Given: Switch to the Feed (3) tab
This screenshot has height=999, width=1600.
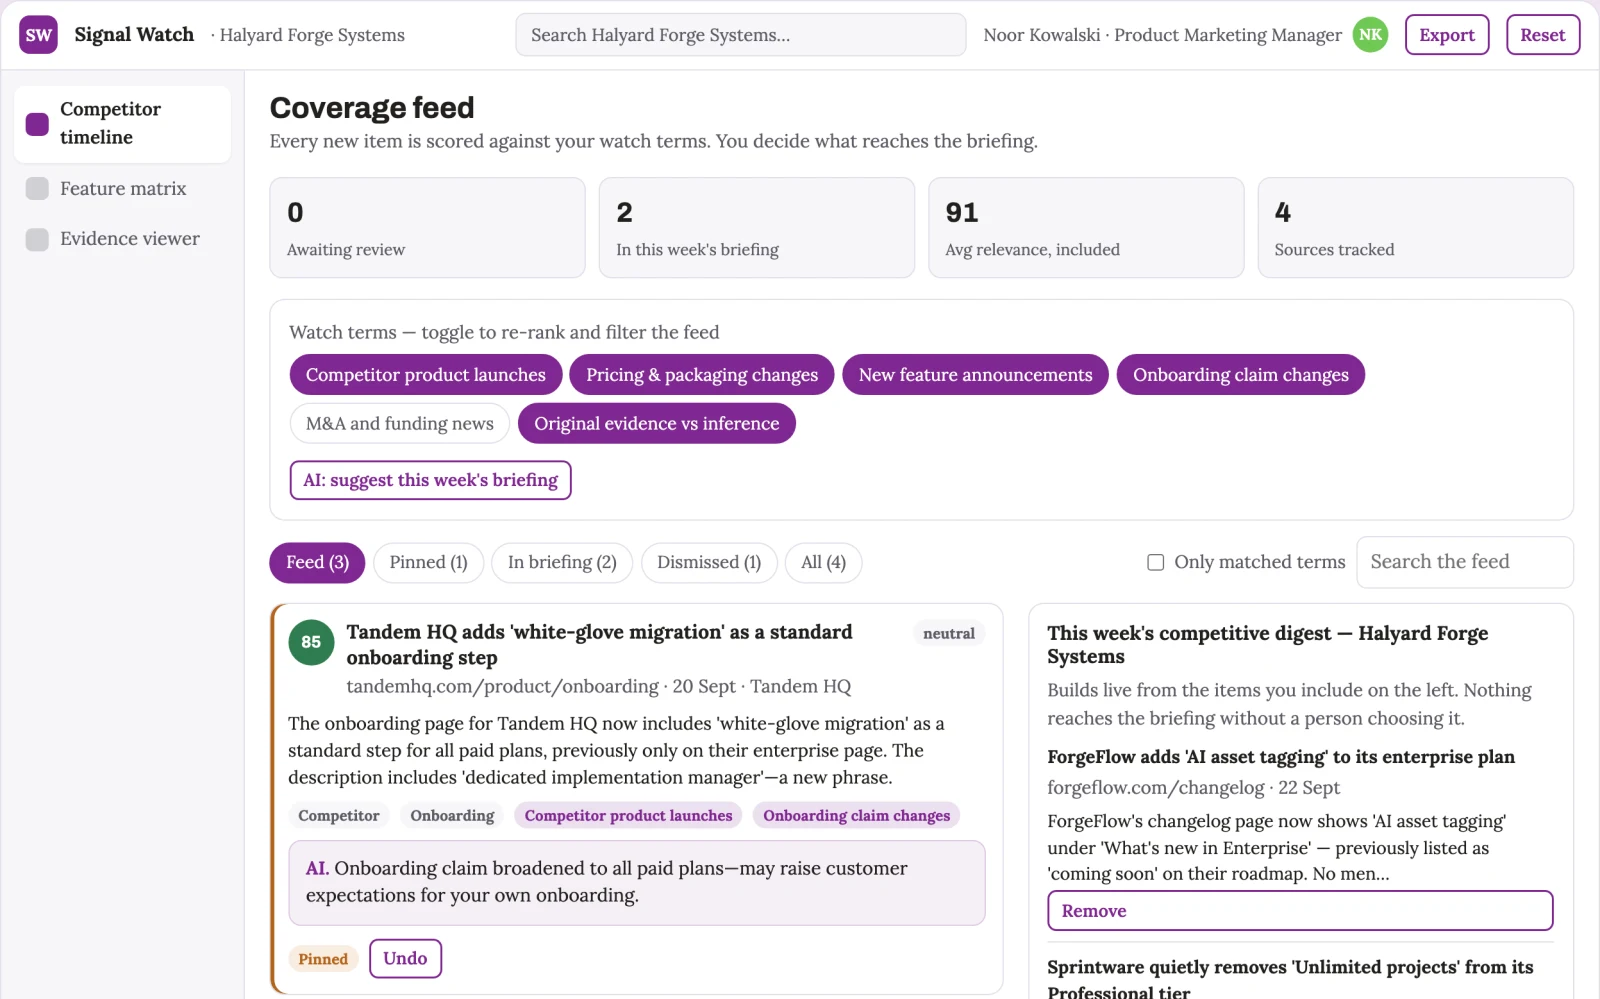Looking at the screenshot, I should (317, 562).
